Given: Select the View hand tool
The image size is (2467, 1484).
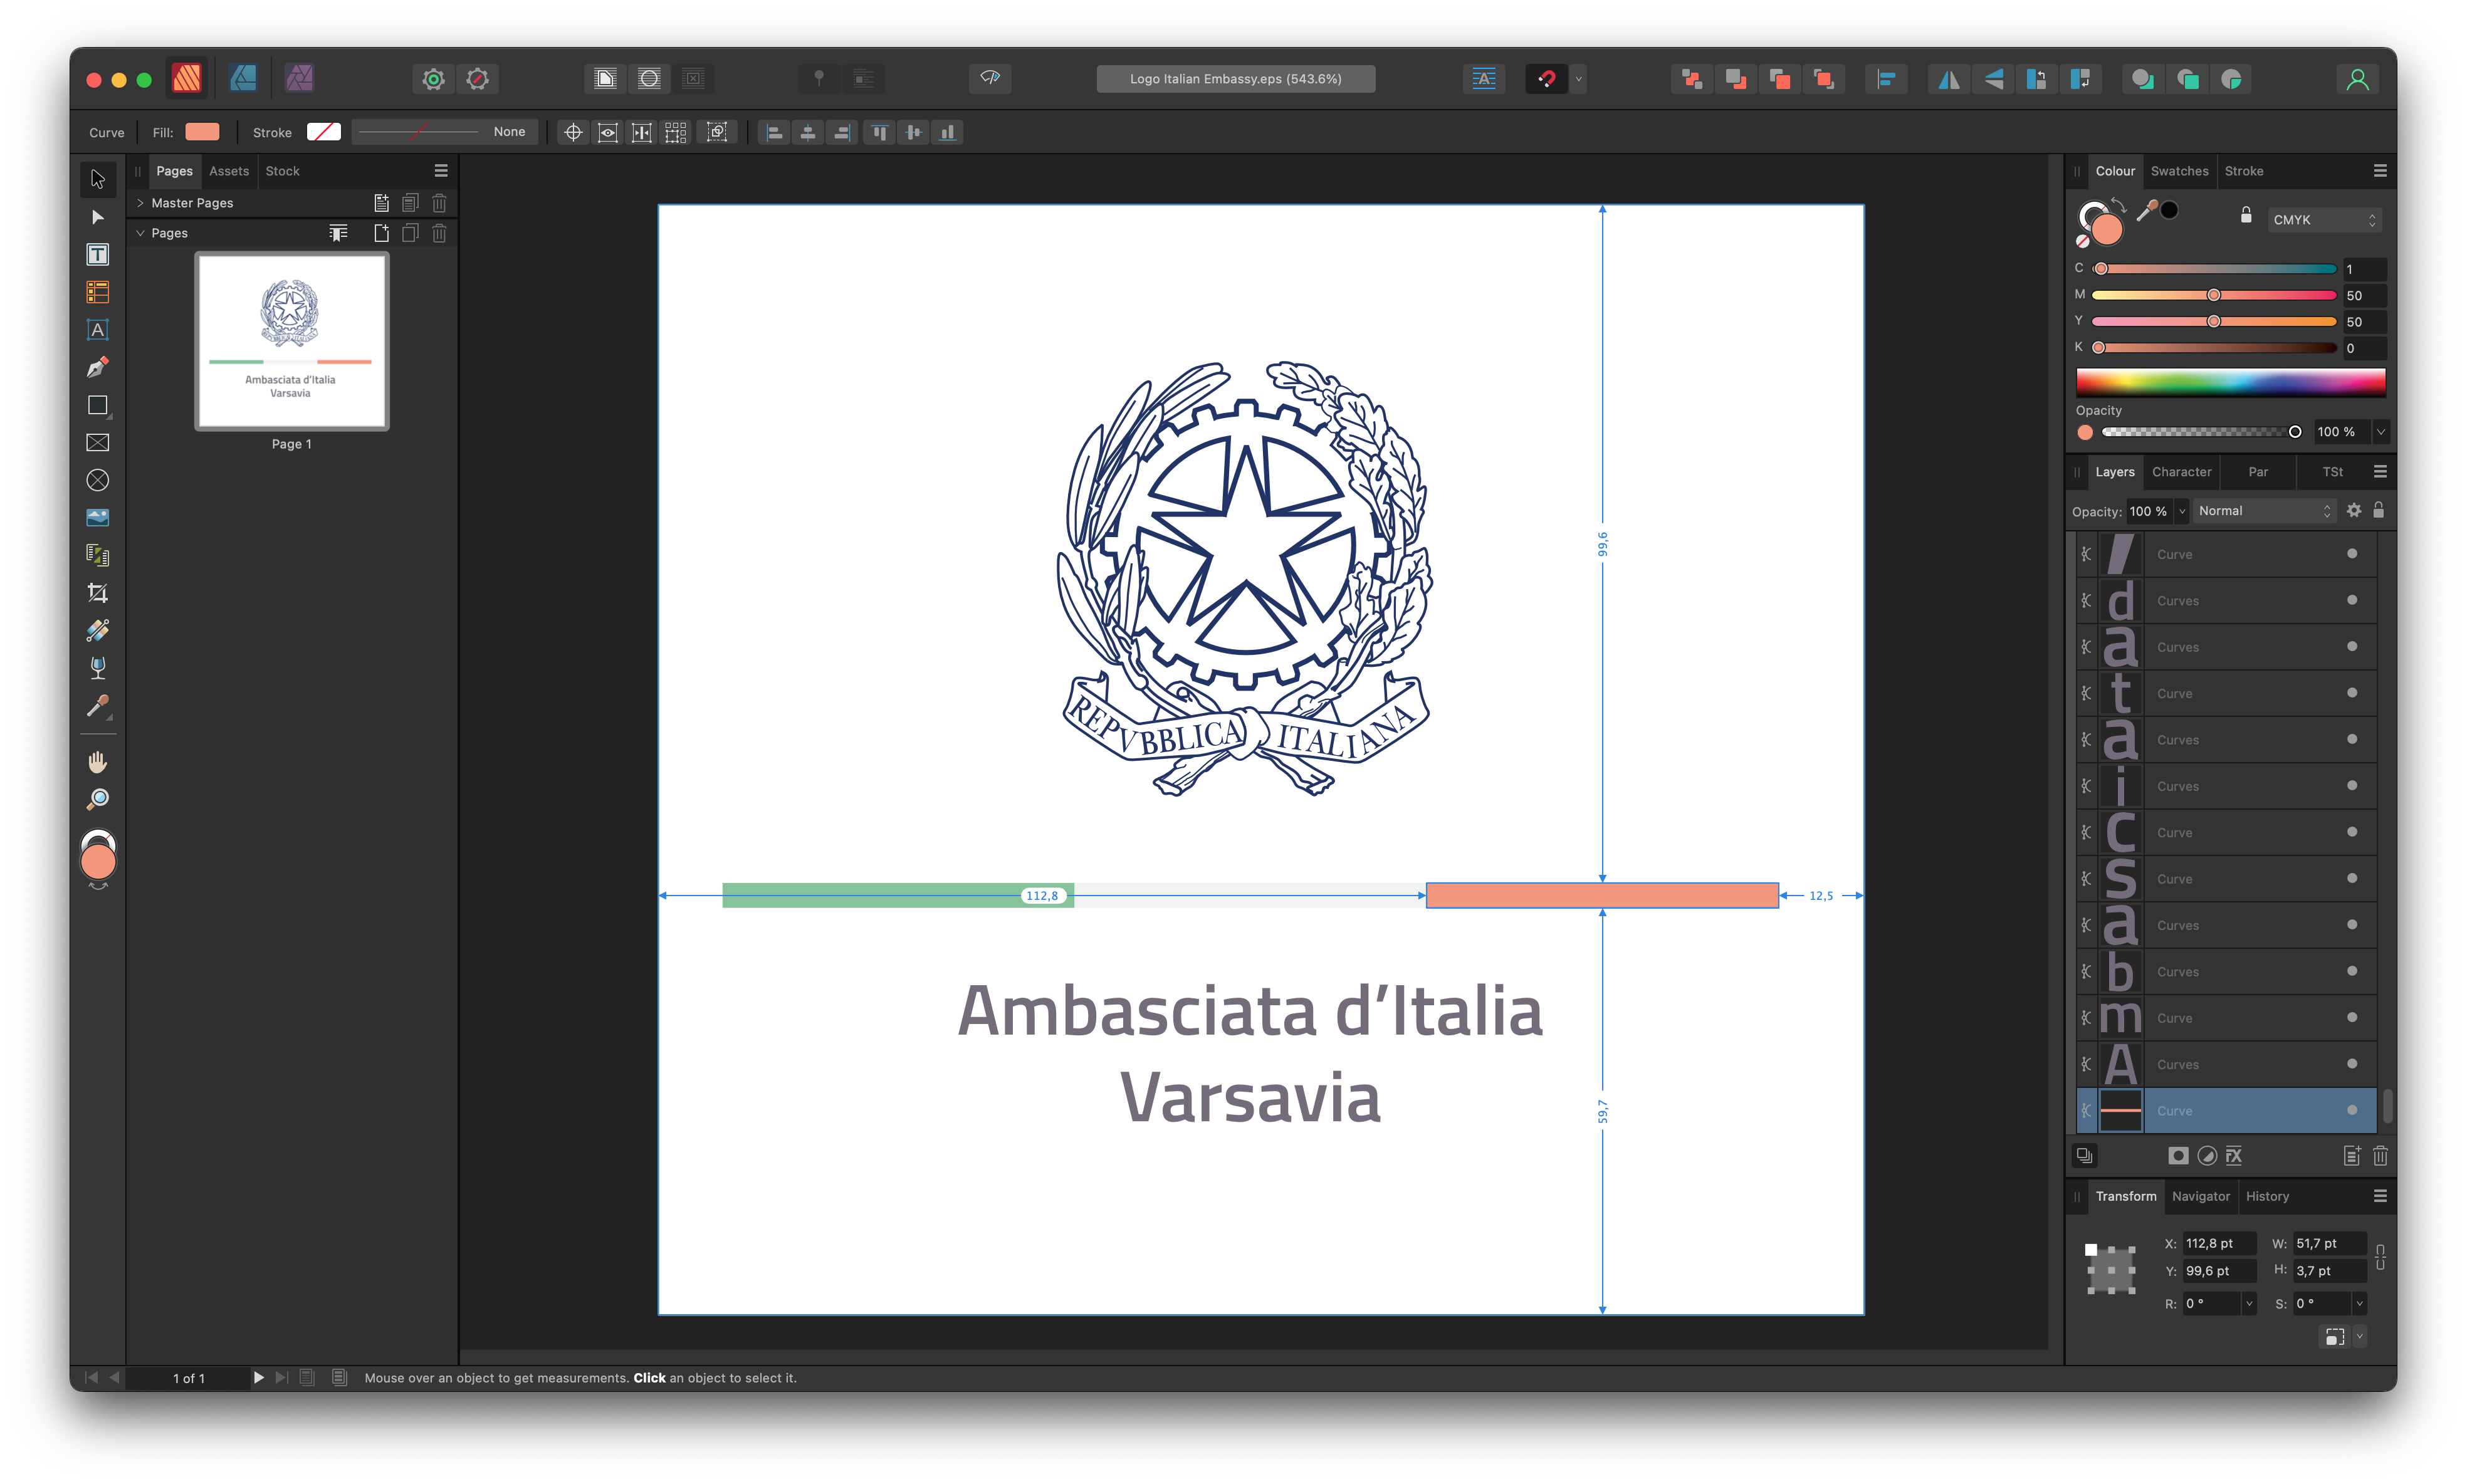Looking at the screenshot, I should (97, 762).
